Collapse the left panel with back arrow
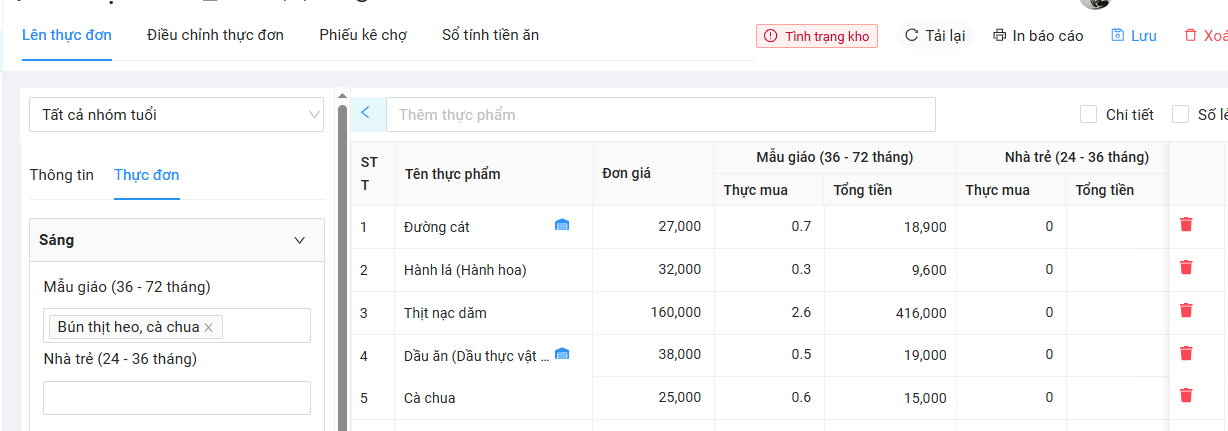The height and width of the screenshot is (431, 1228). click(365, 113)
